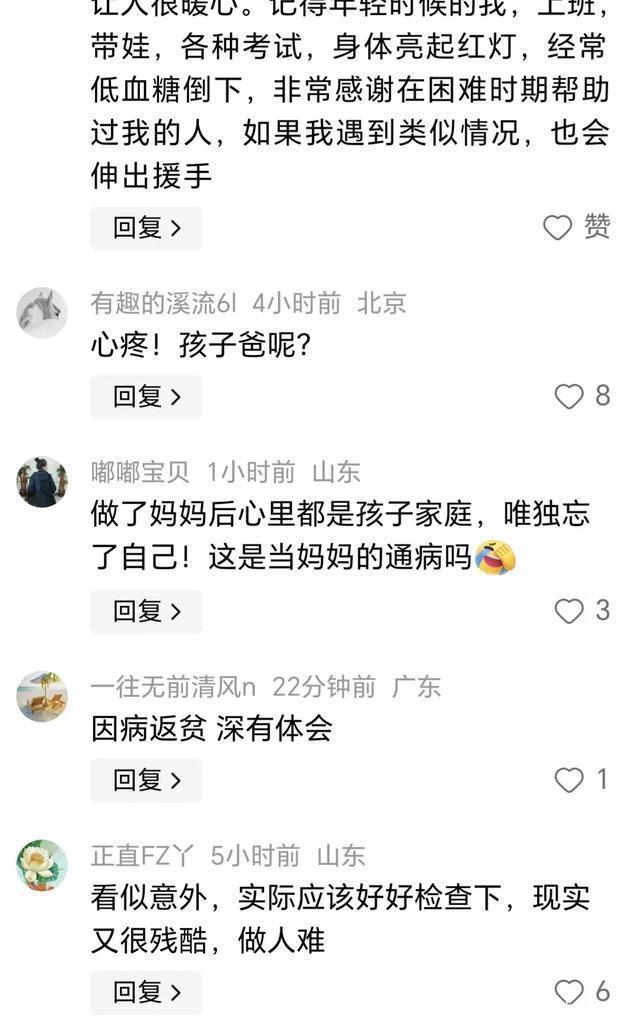Image resolution: width=640 pixels, height=1025 pixels.
Task: Open username 正直FZ丫
Action: [143, 856]
